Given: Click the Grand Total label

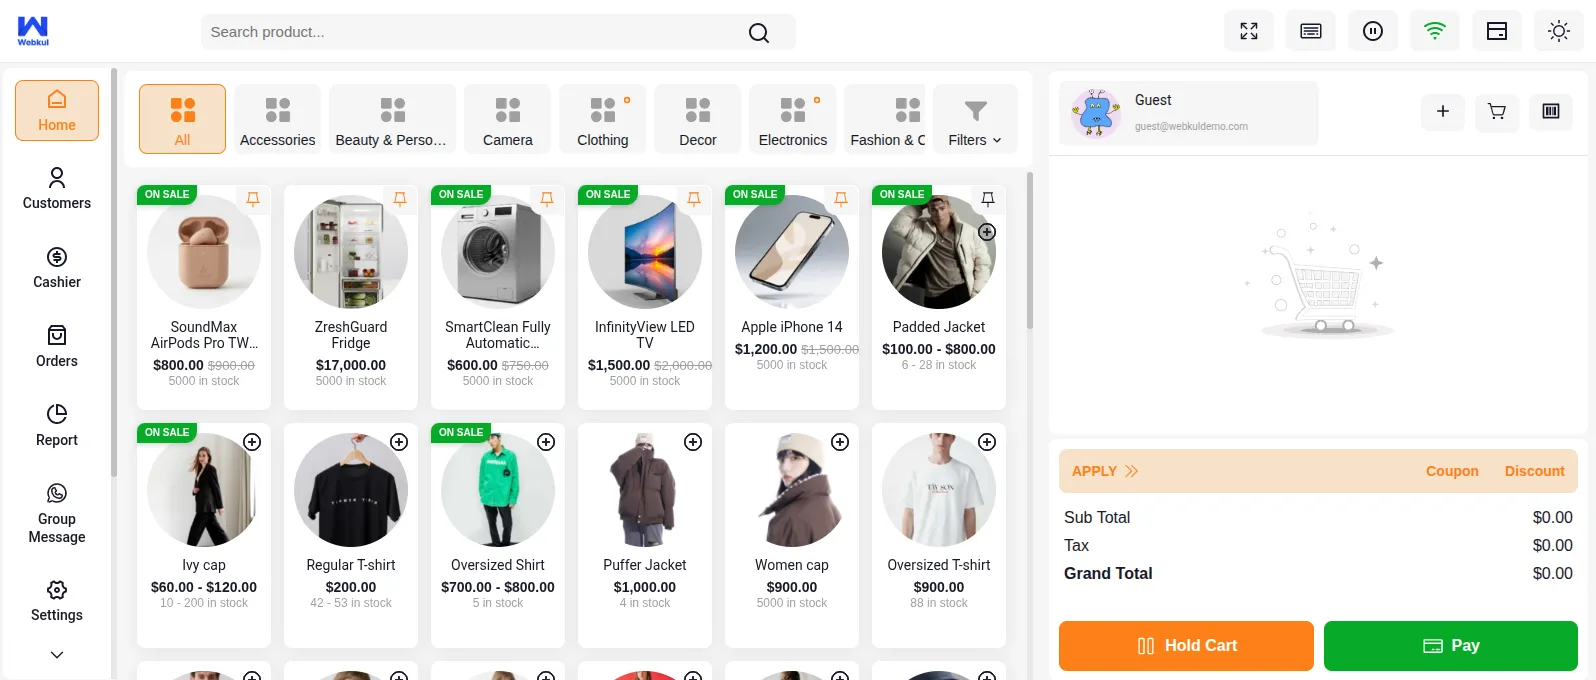Looking at the screenshot, I should [x=1108, y=573].
